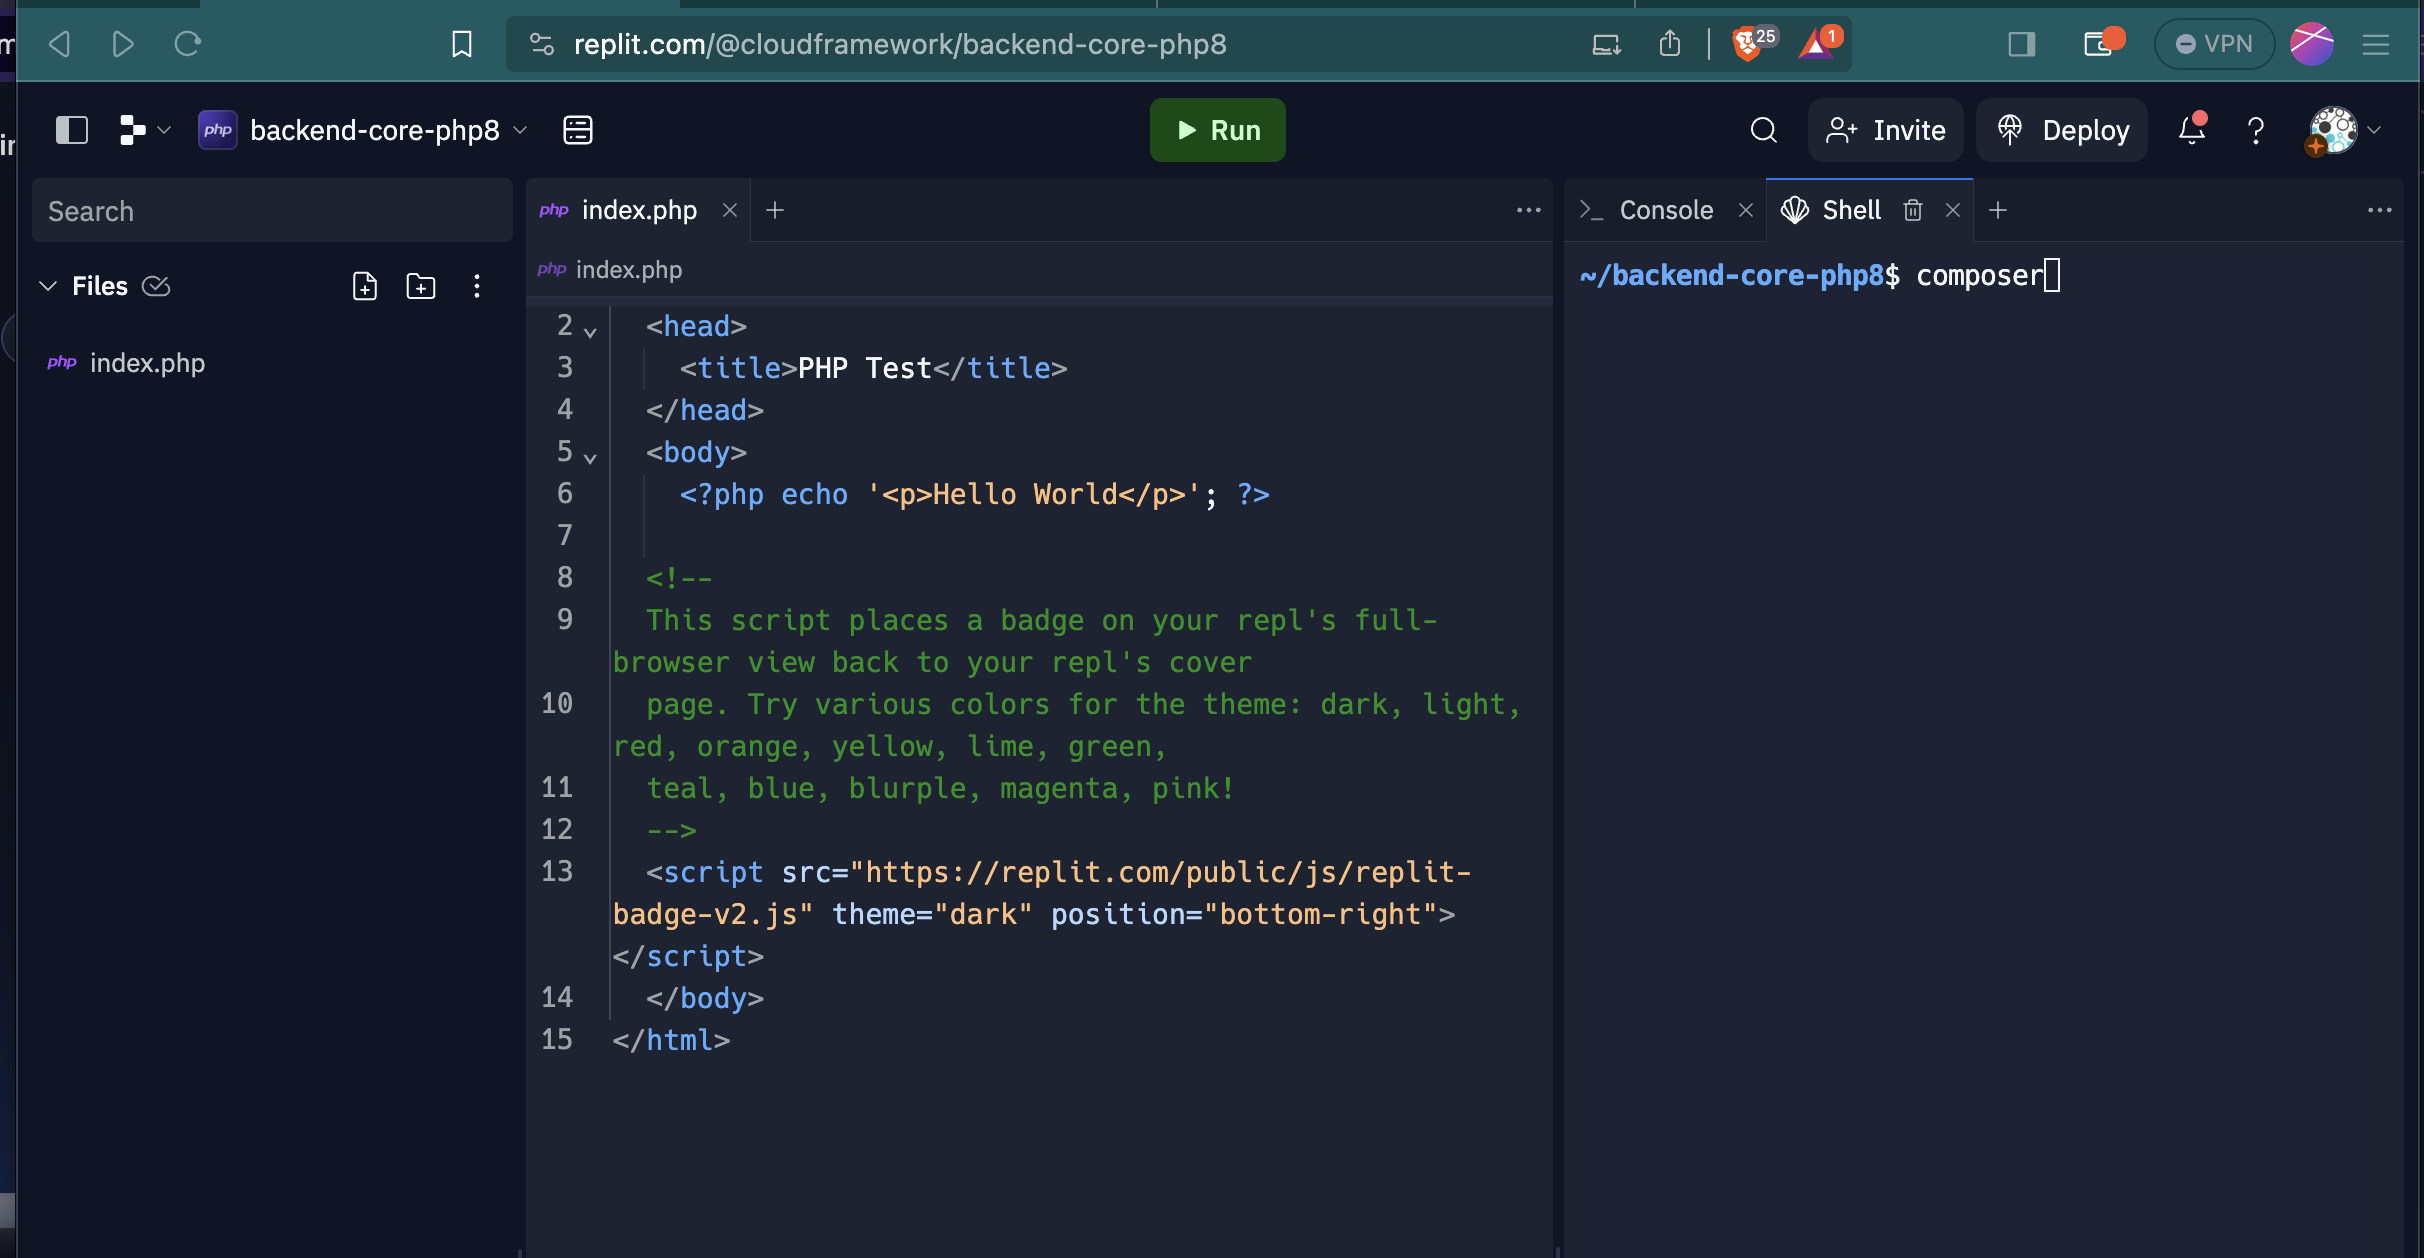The image size is (2424, 1258).
Task: Open the browser hamburger menu
Action: (x=2376, y=44)
